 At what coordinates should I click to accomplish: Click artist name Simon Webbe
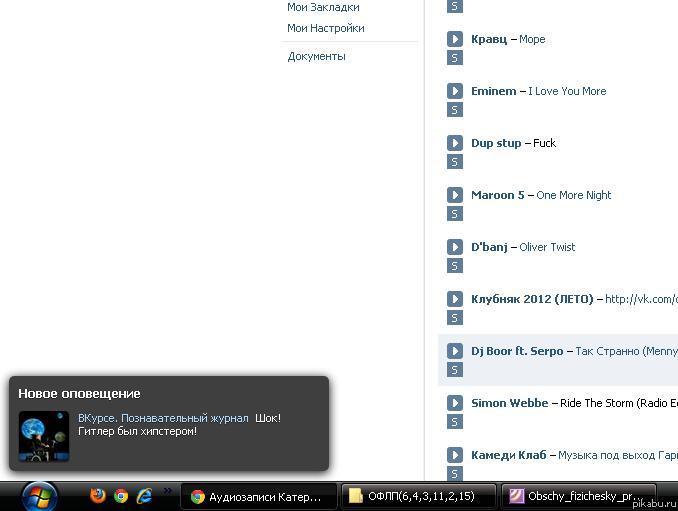click(509, 403)
